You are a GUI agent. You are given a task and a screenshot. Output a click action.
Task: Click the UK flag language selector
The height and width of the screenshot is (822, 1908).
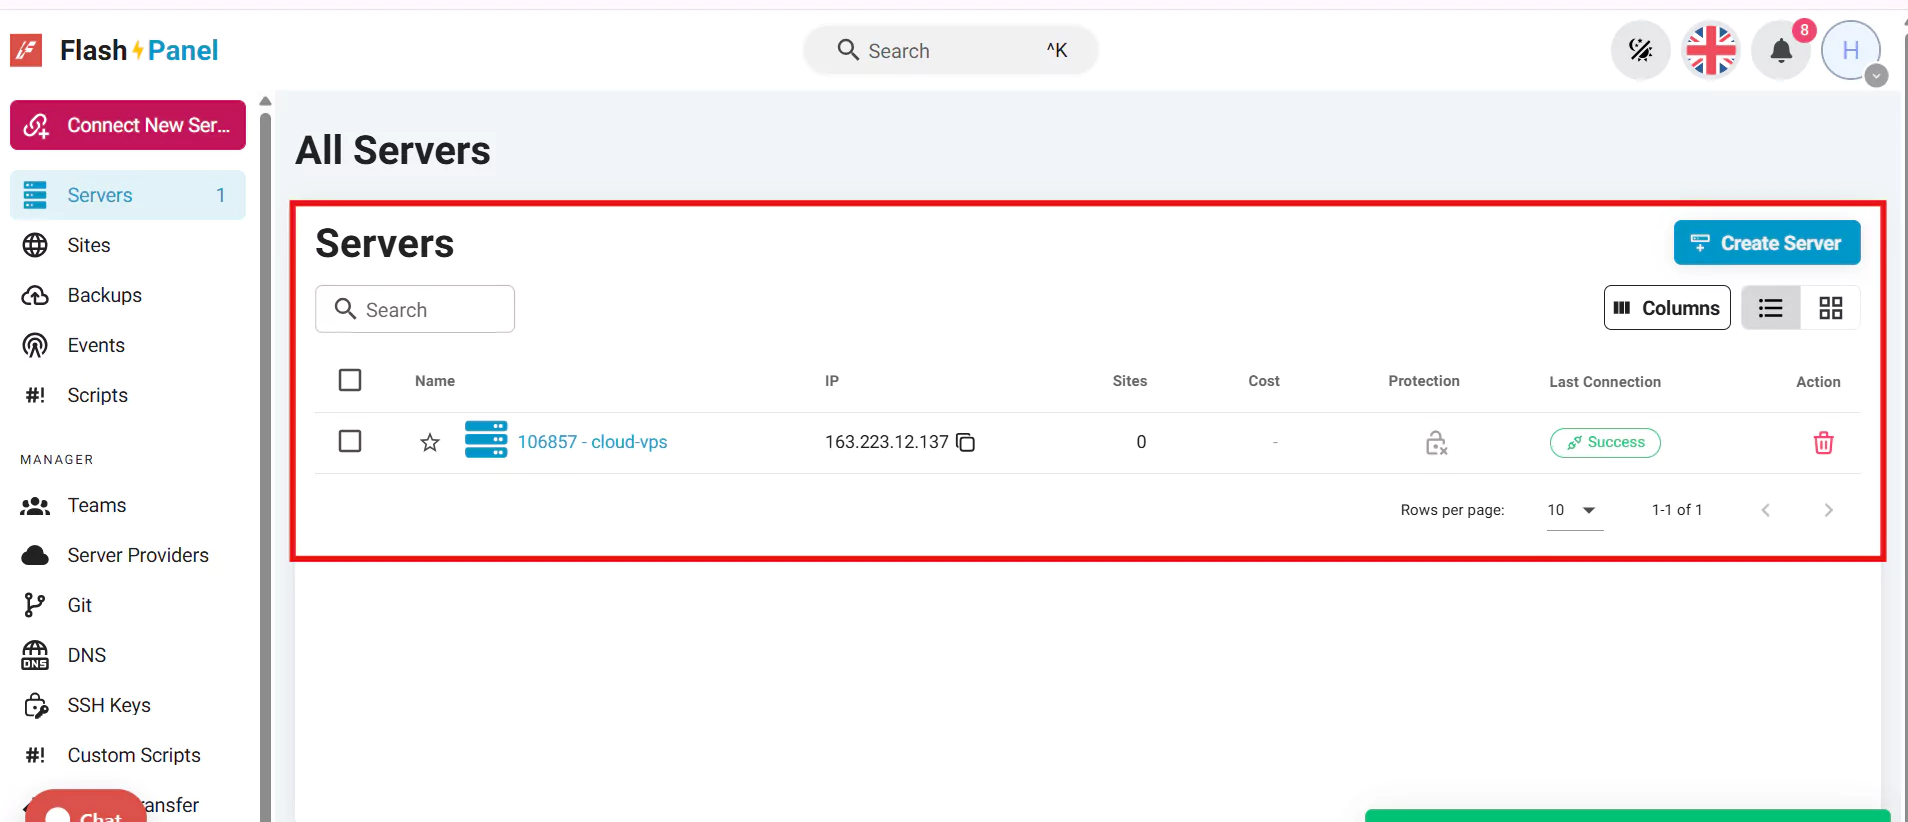click(1711, 50)
